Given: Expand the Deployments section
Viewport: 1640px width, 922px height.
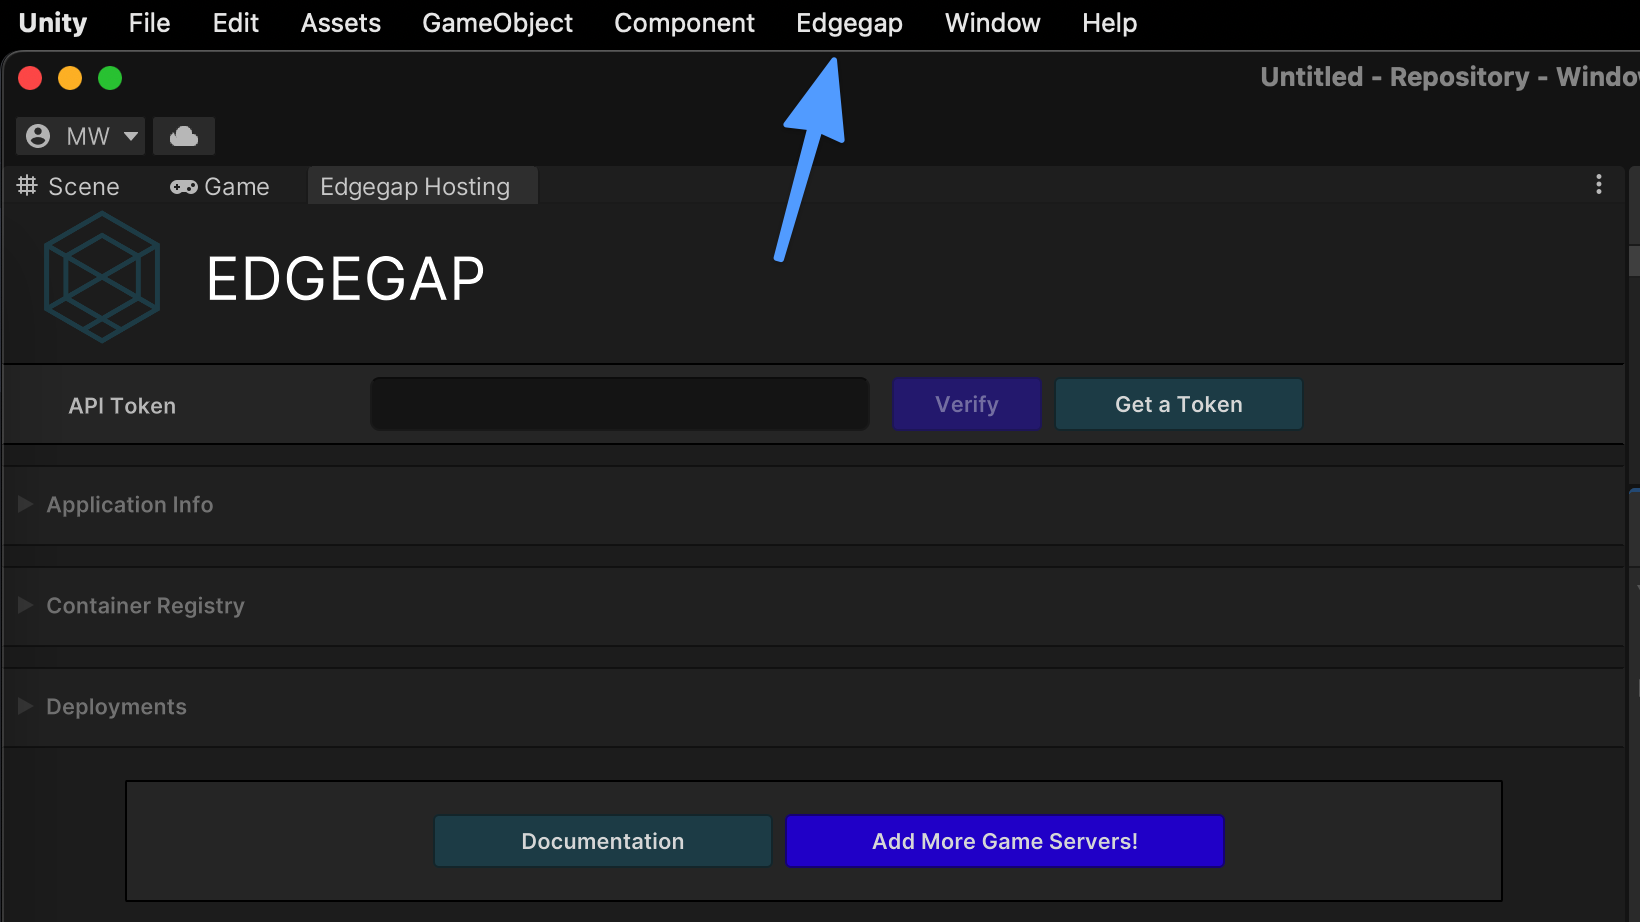Looking at the screenshot, I should [116, 707].
